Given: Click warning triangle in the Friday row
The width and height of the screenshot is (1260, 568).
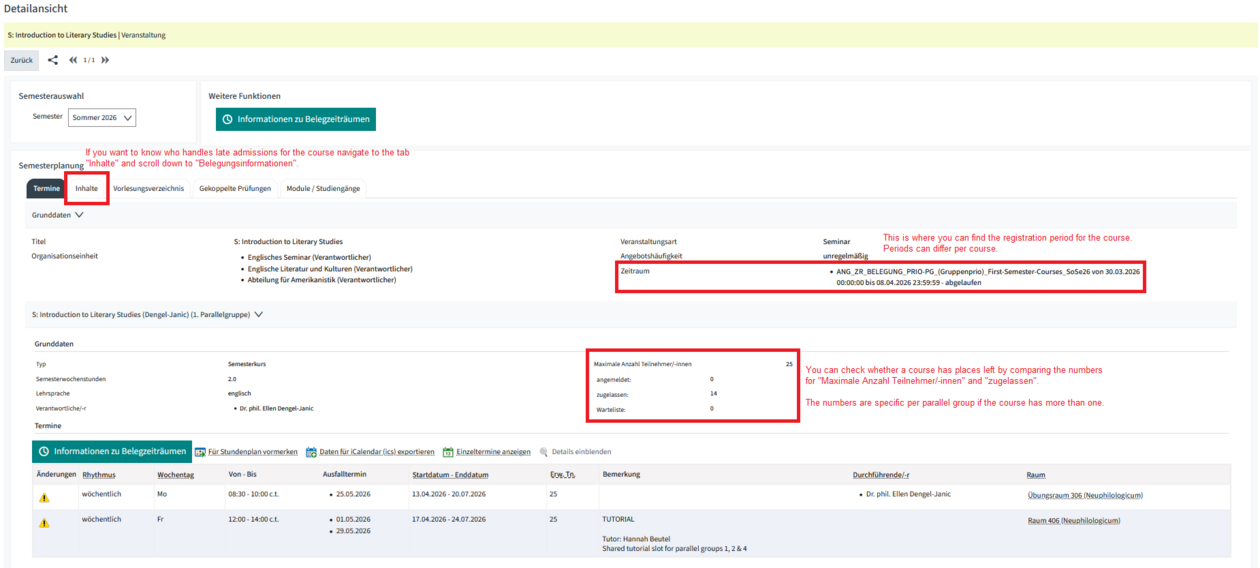Looking at the screenshot, I should click(44, 523).
